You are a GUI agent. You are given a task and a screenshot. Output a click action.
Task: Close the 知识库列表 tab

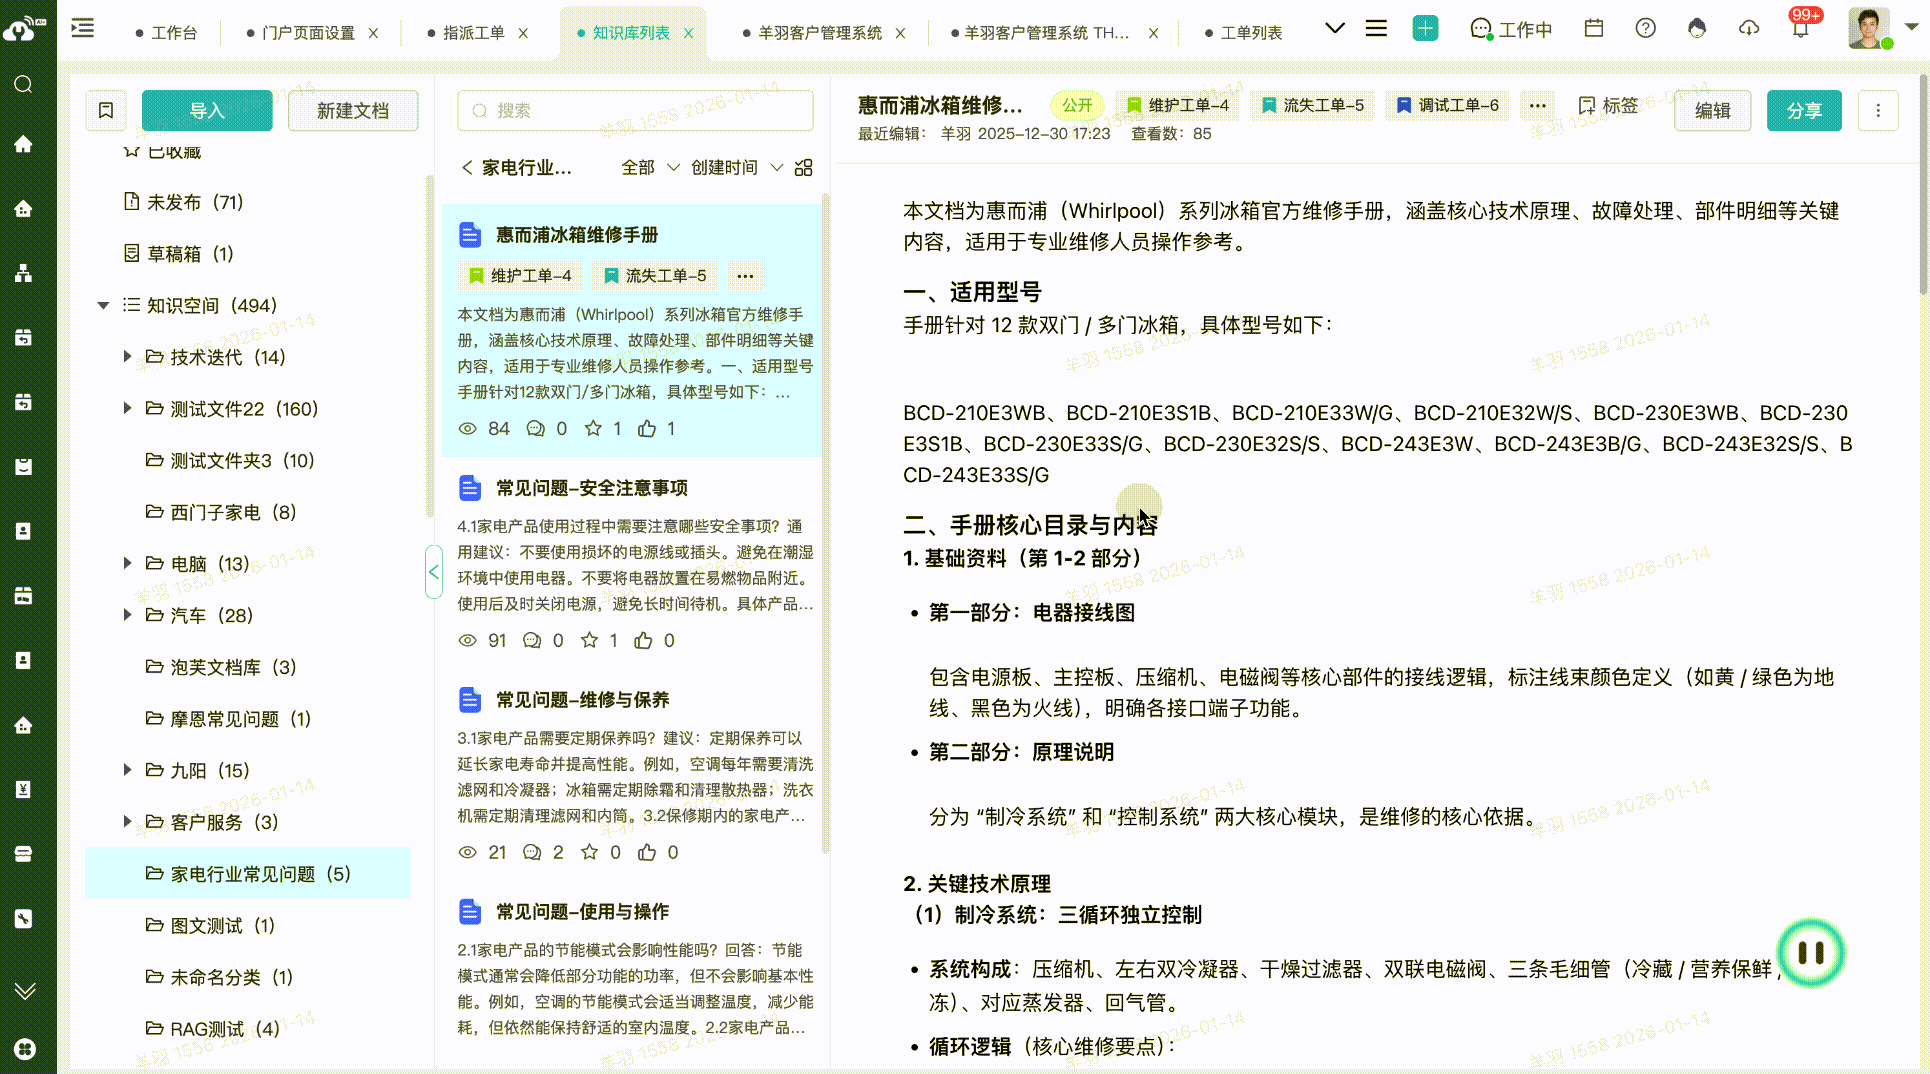[x=688, y=33]
